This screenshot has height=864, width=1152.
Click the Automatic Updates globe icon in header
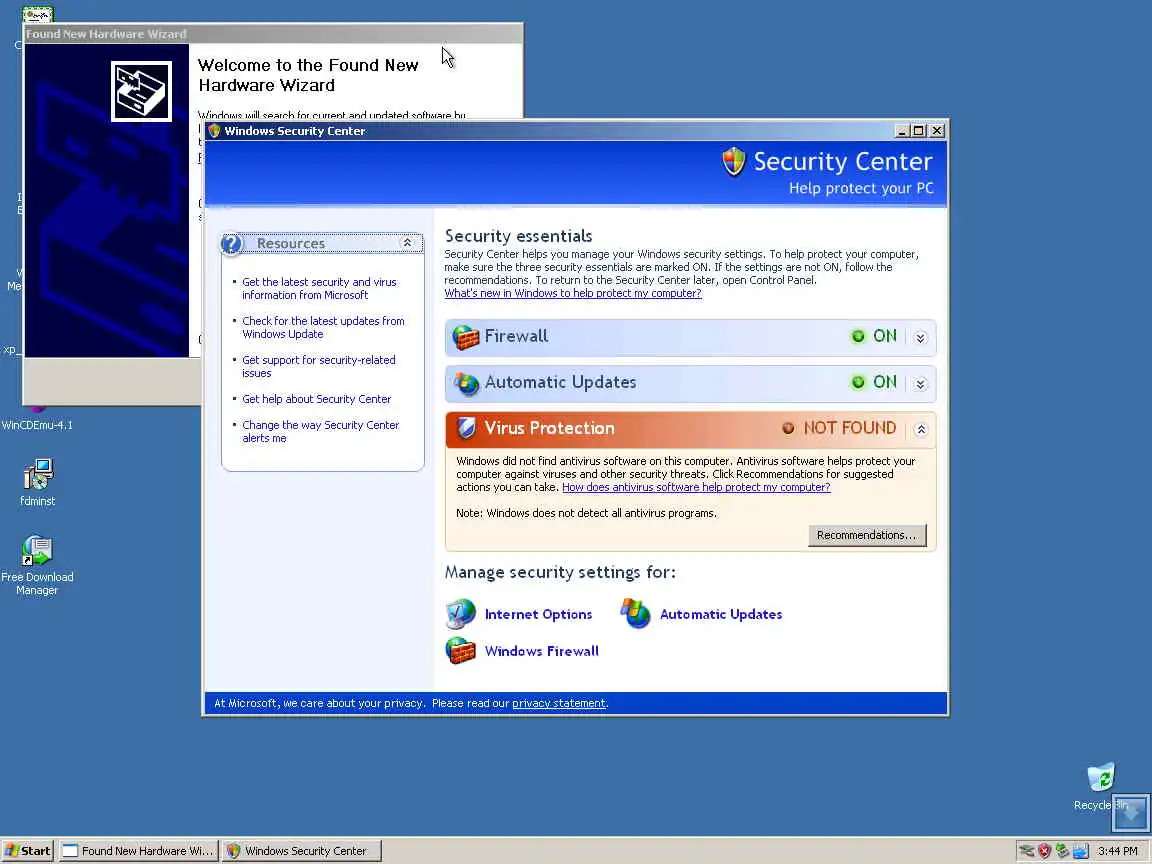coord(466,384)
